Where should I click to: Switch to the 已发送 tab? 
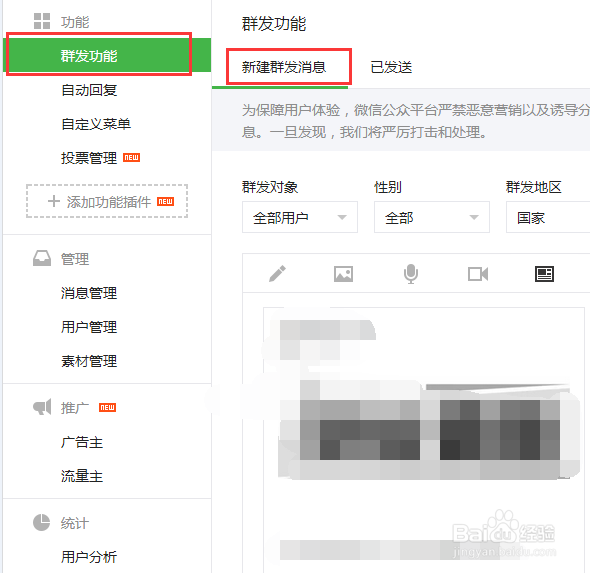click(x=391, y=67)
